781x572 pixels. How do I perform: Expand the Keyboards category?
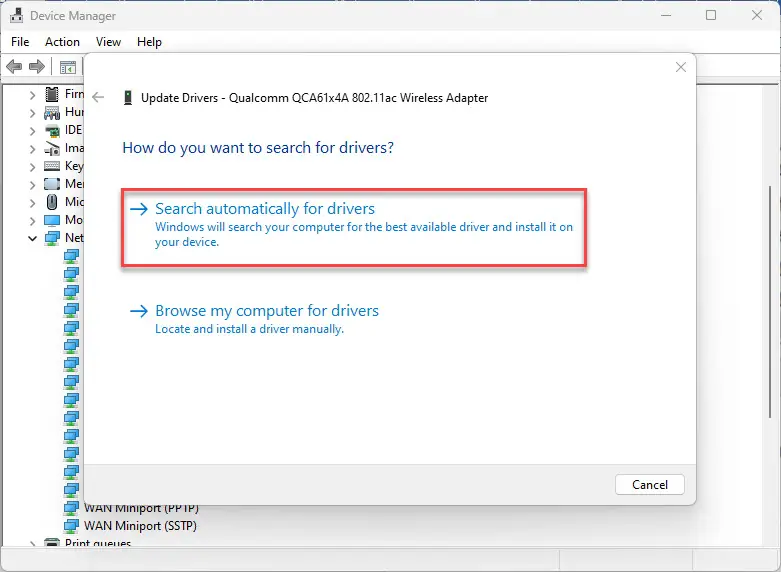(x=32, y=167)
